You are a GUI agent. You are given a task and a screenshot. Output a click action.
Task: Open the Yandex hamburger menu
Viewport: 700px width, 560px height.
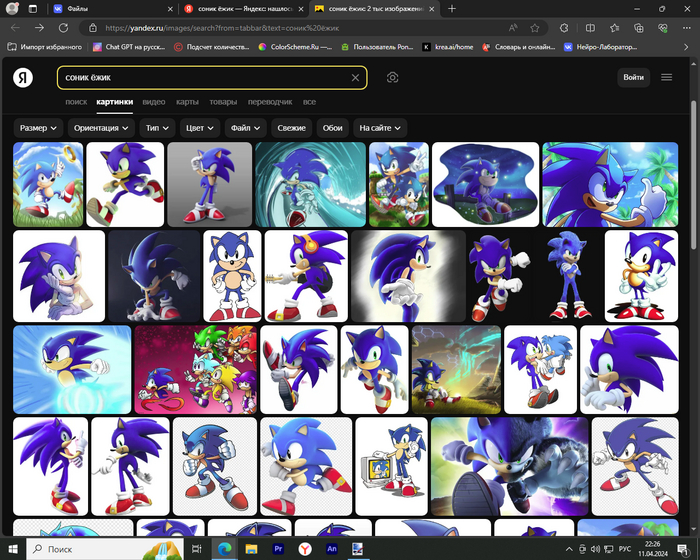click(x=667, y=78)
